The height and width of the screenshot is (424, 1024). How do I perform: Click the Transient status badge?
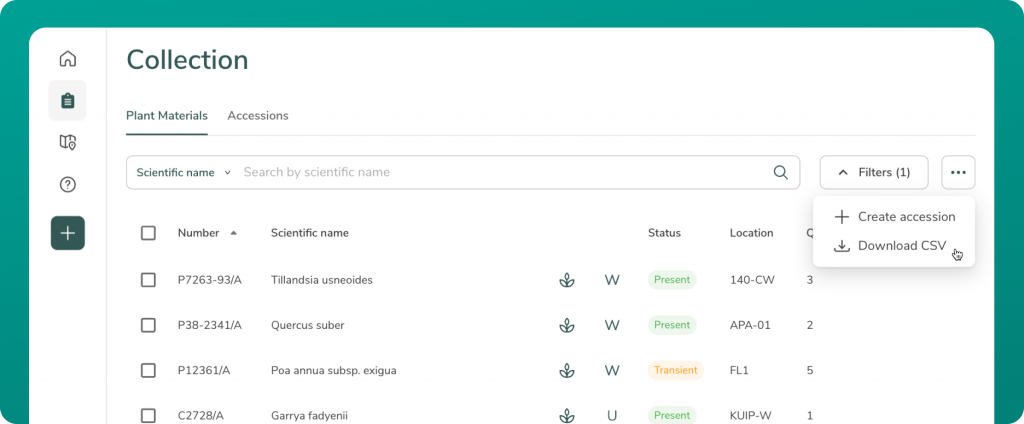[676, 370]
